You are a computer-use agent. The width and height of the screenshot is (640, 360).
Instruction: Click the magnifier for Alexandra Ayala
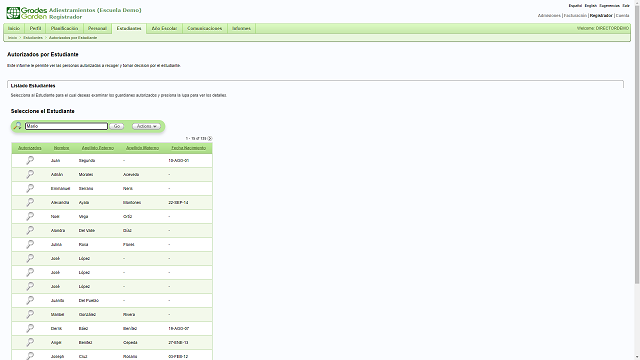[x=30, y=202]
